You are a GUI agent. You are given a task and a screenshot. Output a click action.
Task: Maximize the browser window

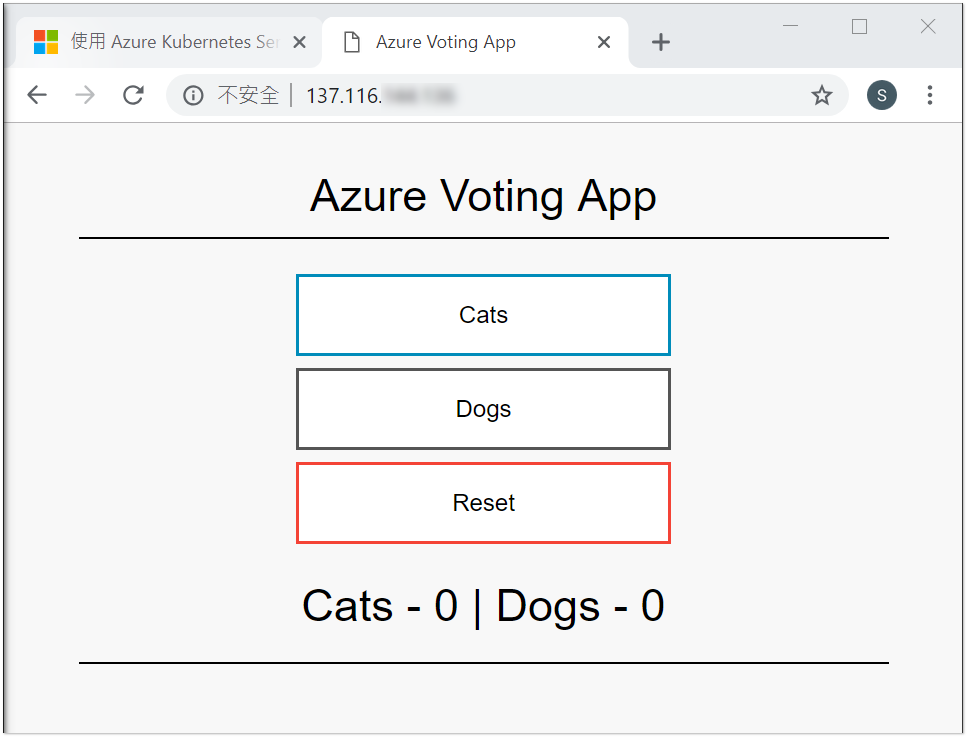pos(859,27)
